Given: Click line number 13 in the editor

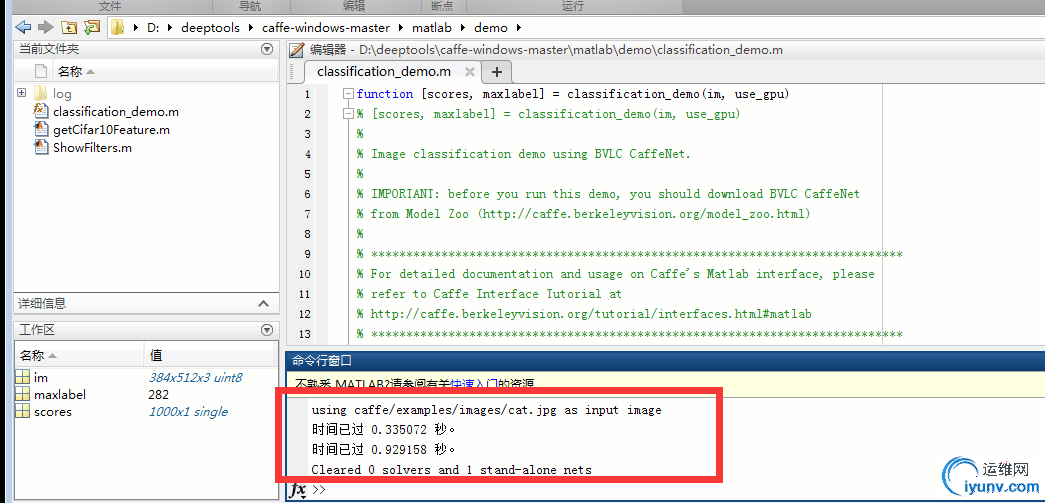Looking at the screenshot, I should (304, 334).
